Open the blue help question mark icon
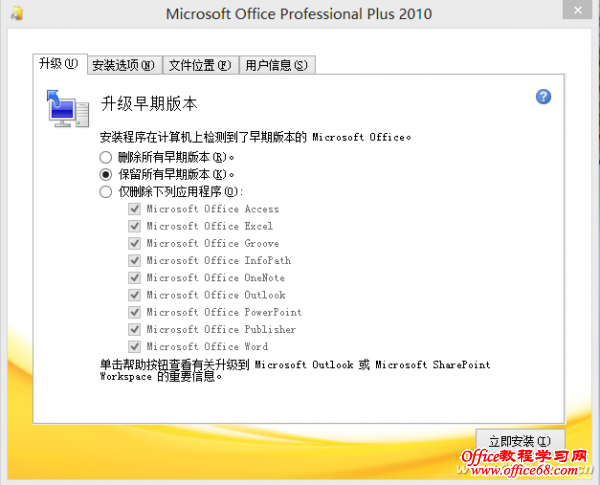Viewport: 600px width, 485px height. pyautogui.click(x=543, y=97)
